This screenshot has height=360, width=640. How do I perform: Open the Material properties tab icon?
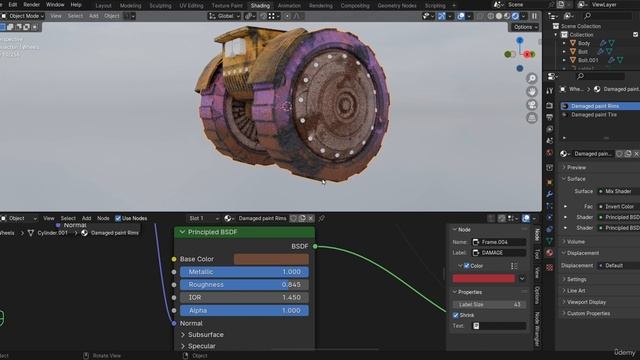click(x=550, y=253)
